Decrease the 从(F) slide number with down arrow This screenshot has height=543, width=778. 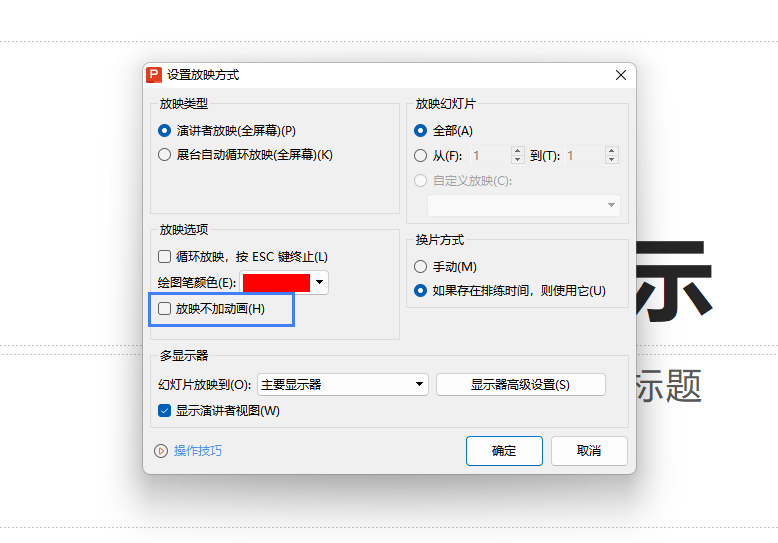pyautogui.click(x=518, y=160)
